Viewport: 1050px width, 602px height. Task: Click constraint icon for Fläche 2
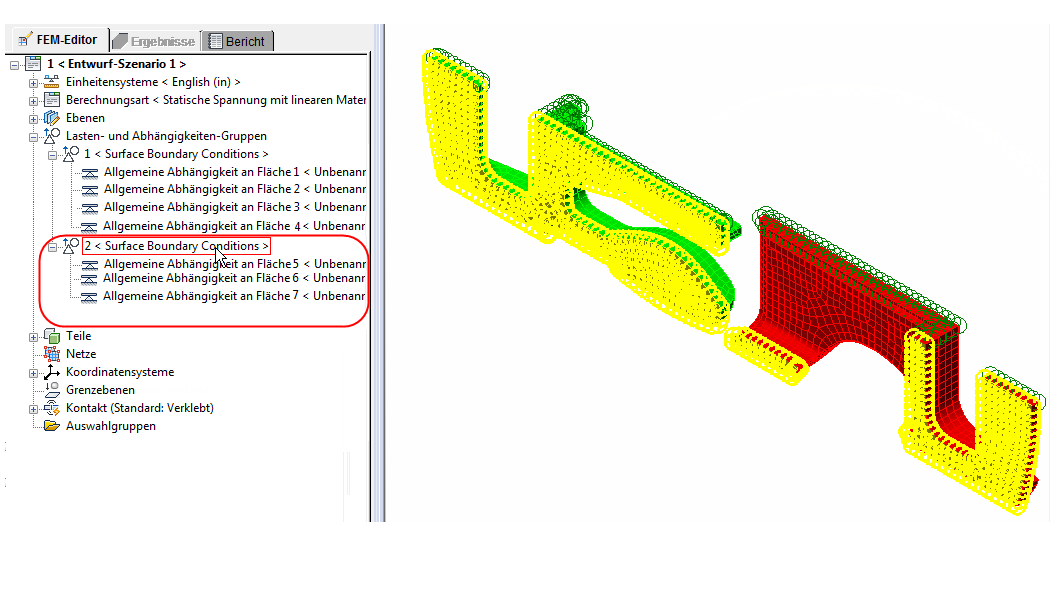[89, 190]
